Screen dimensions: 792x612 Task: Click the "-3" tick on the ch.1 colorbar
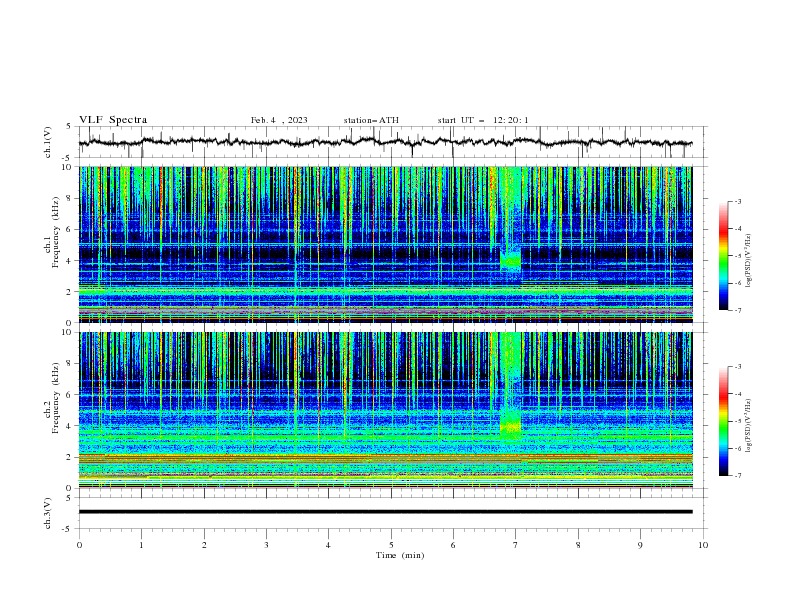[737, 201]
